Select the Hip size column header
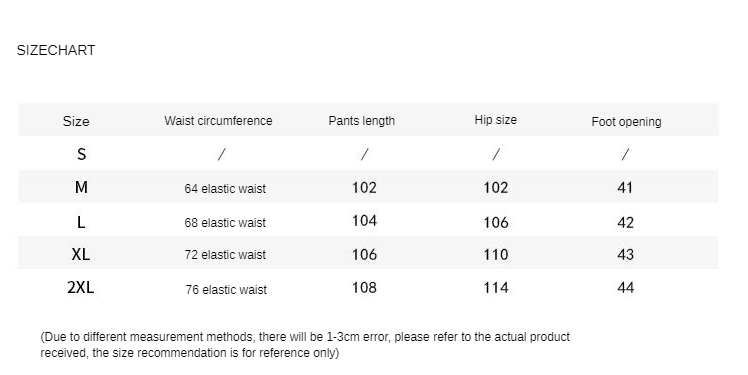Screen dimensions: 748x375 click(x=496, y=120)
